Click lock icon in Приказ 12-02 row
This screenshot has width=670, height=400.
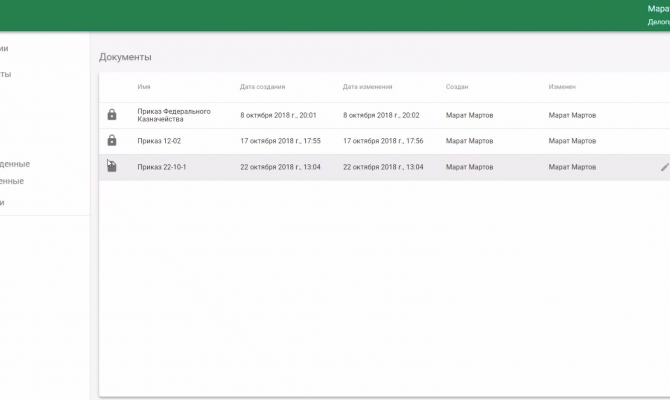(112, 140)
